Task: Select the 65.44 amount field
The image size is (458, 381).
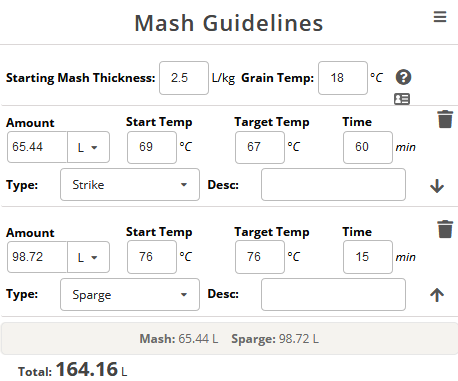Action: [x=37, y=147]
